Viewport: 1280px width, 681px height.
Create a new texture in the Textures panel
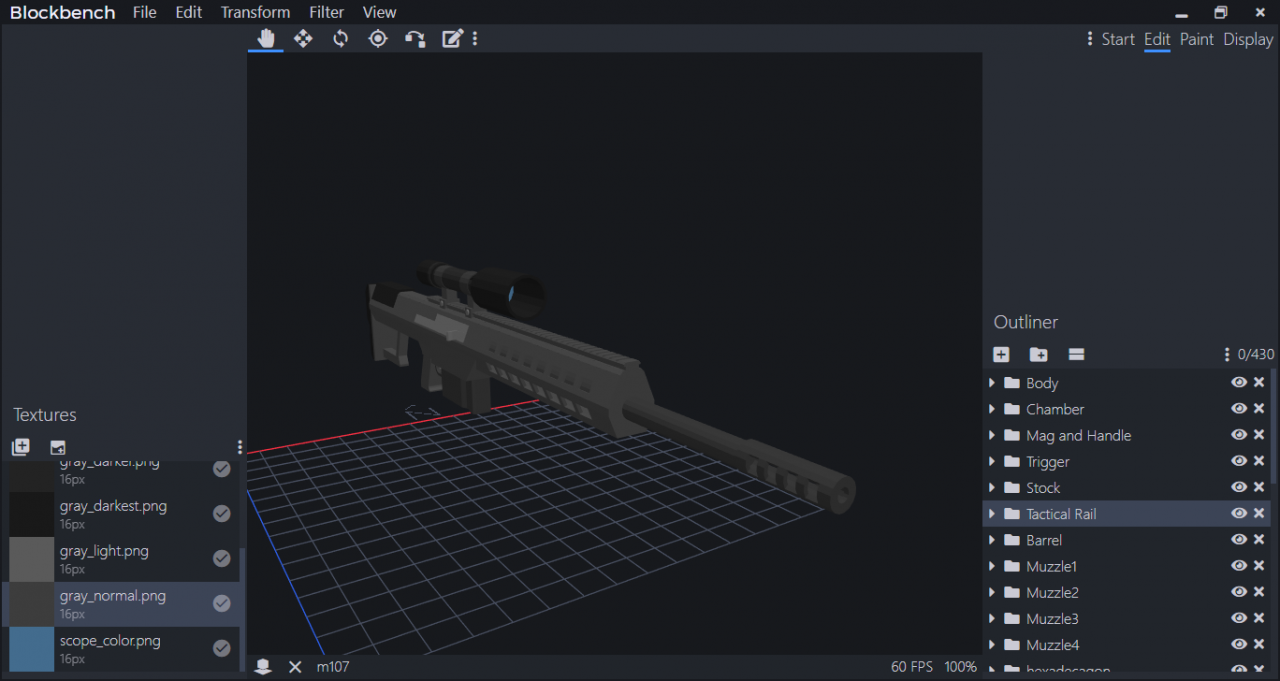[x=20, y=447]
